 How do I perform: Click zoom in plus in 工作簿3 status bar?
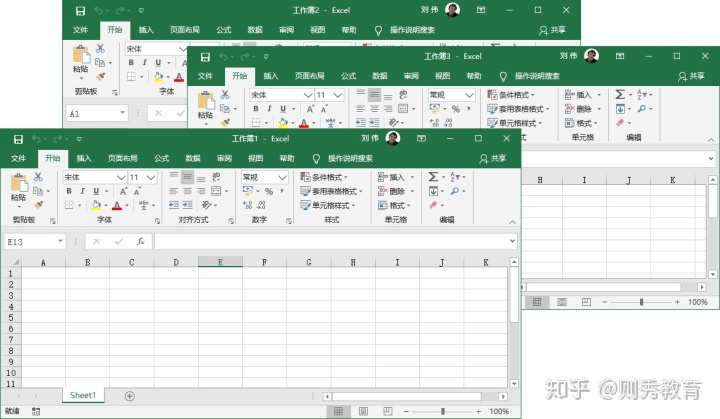(677, 302)
